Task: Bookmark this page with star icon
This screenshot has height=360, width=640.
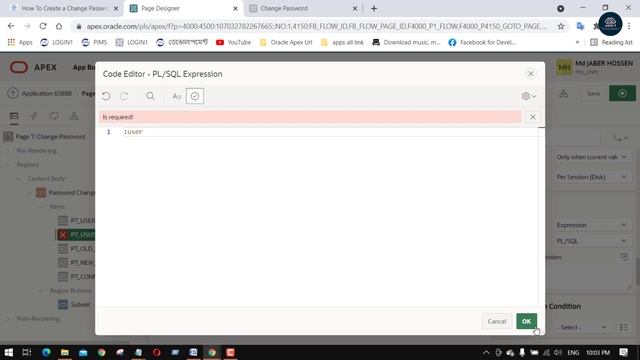Action: 561,26
